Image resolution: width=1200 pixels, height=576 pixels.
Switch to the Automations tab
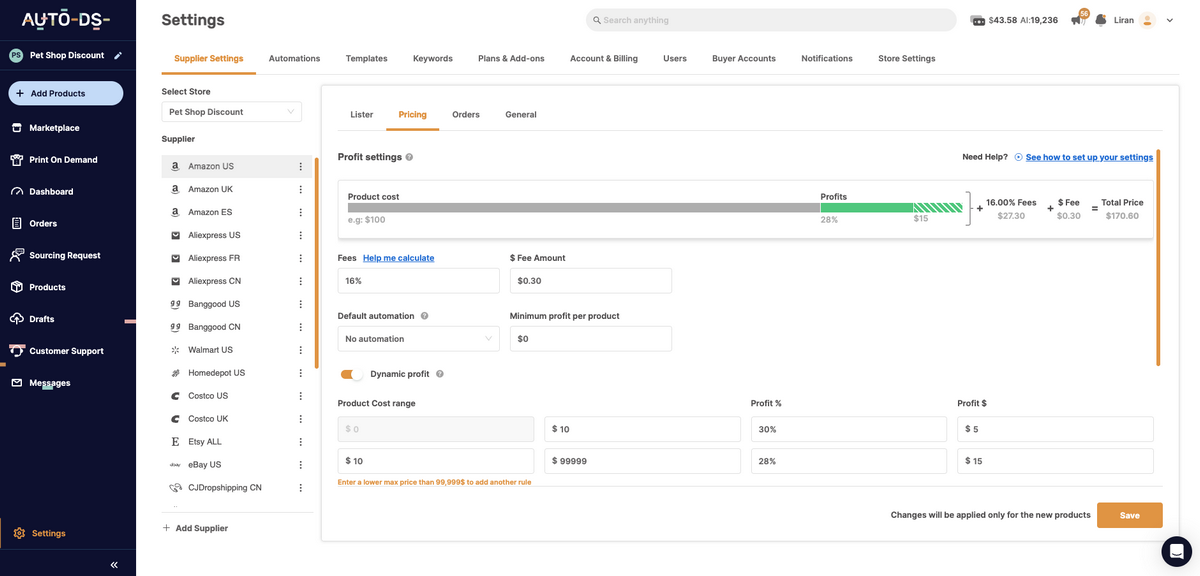pos(293,58)
